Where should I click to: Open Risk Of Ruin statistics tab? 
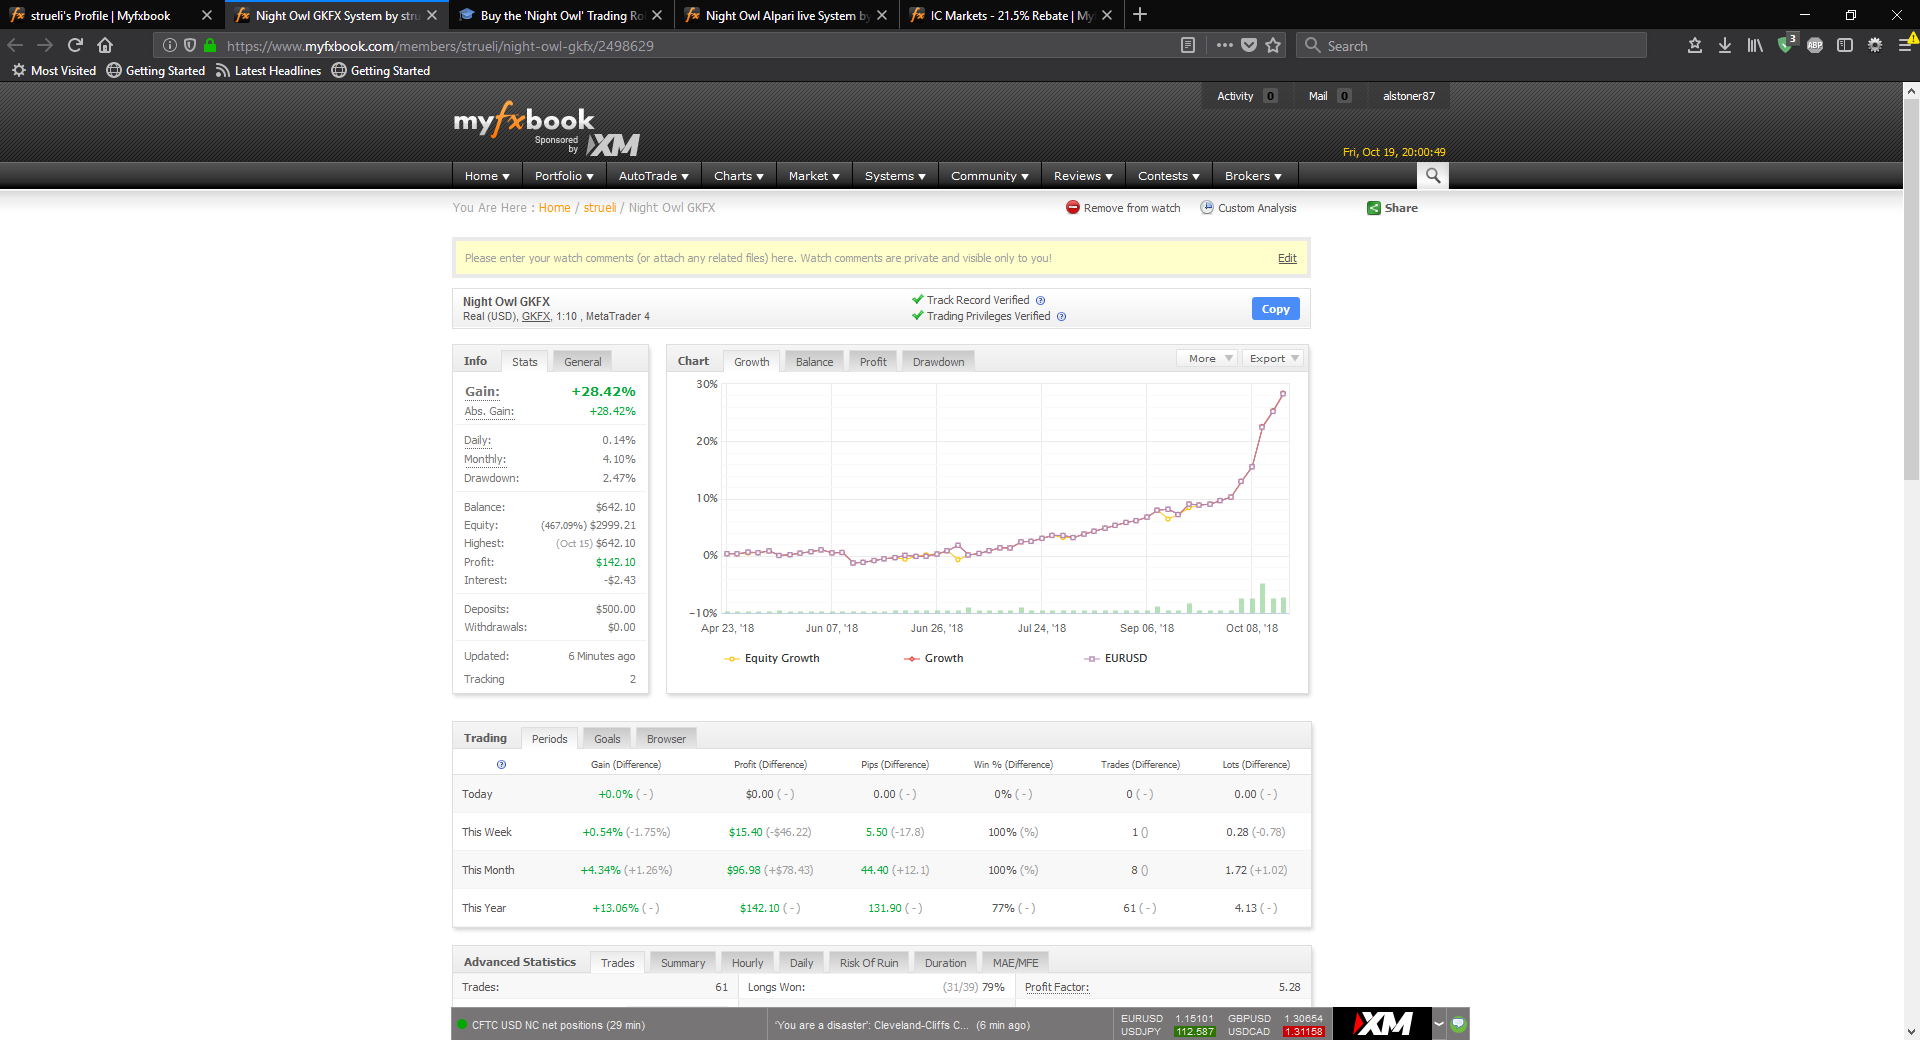[x=869, y=963]
